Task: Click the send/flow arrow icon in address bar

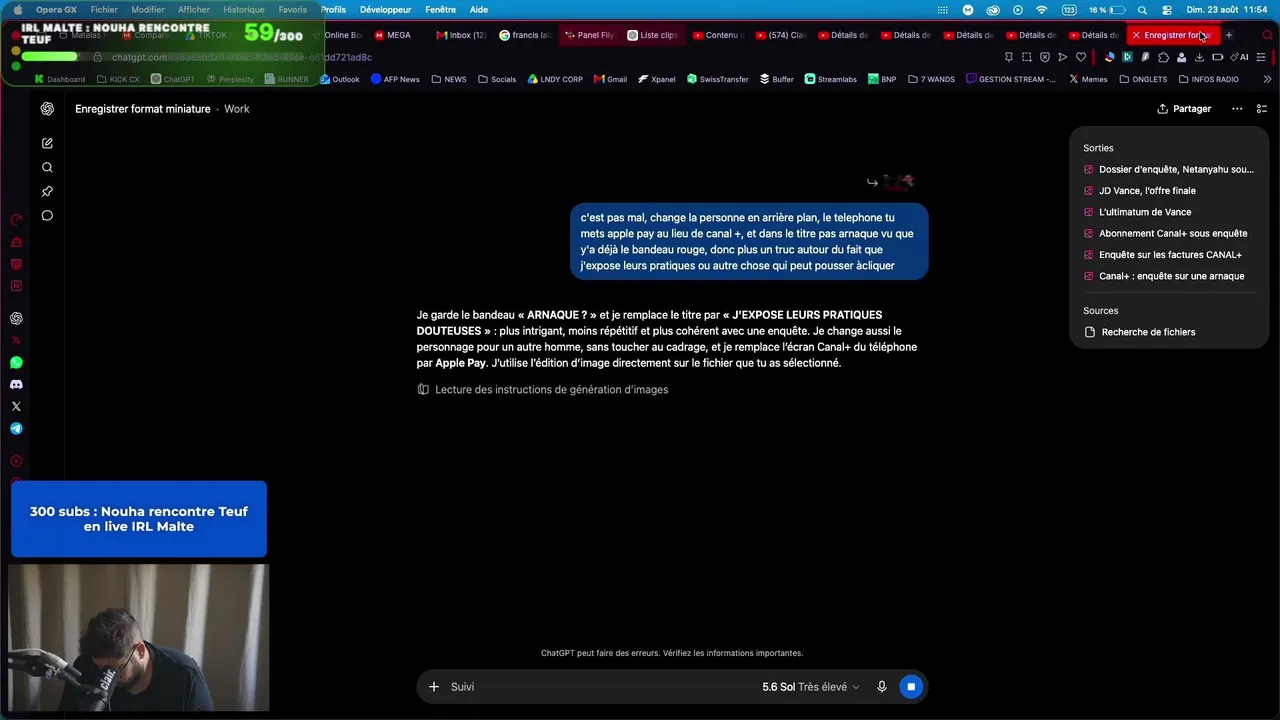Action: point(1063,58)
